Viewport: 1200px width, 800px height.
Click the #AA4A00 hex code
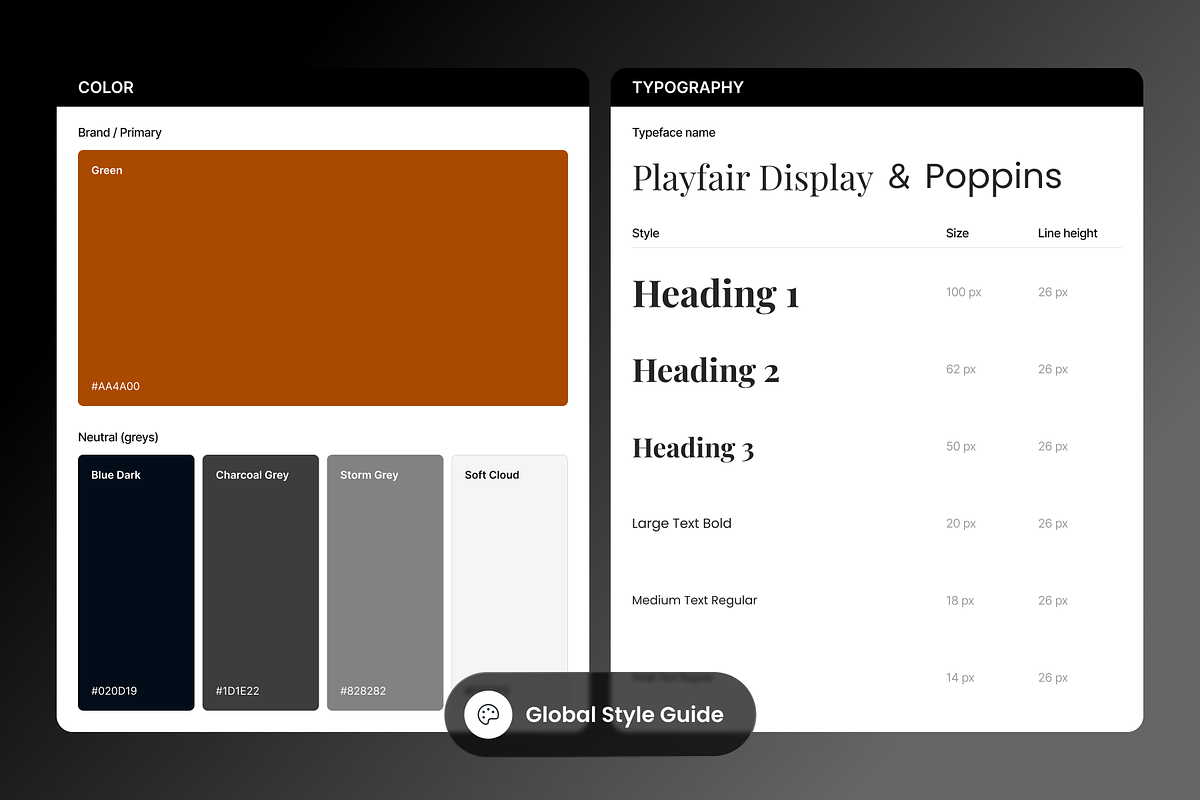point(116,386)
